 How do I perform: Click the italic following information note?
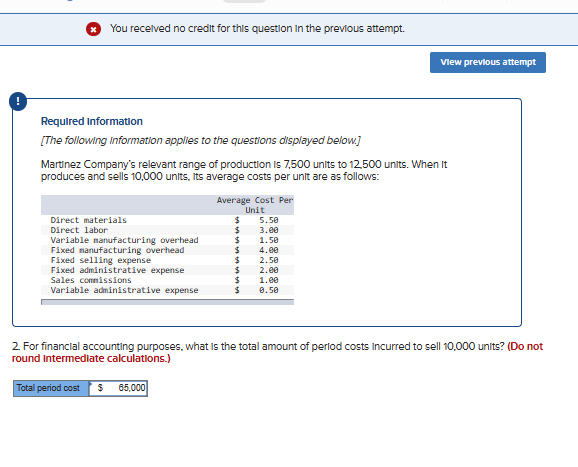coord(201,140)
